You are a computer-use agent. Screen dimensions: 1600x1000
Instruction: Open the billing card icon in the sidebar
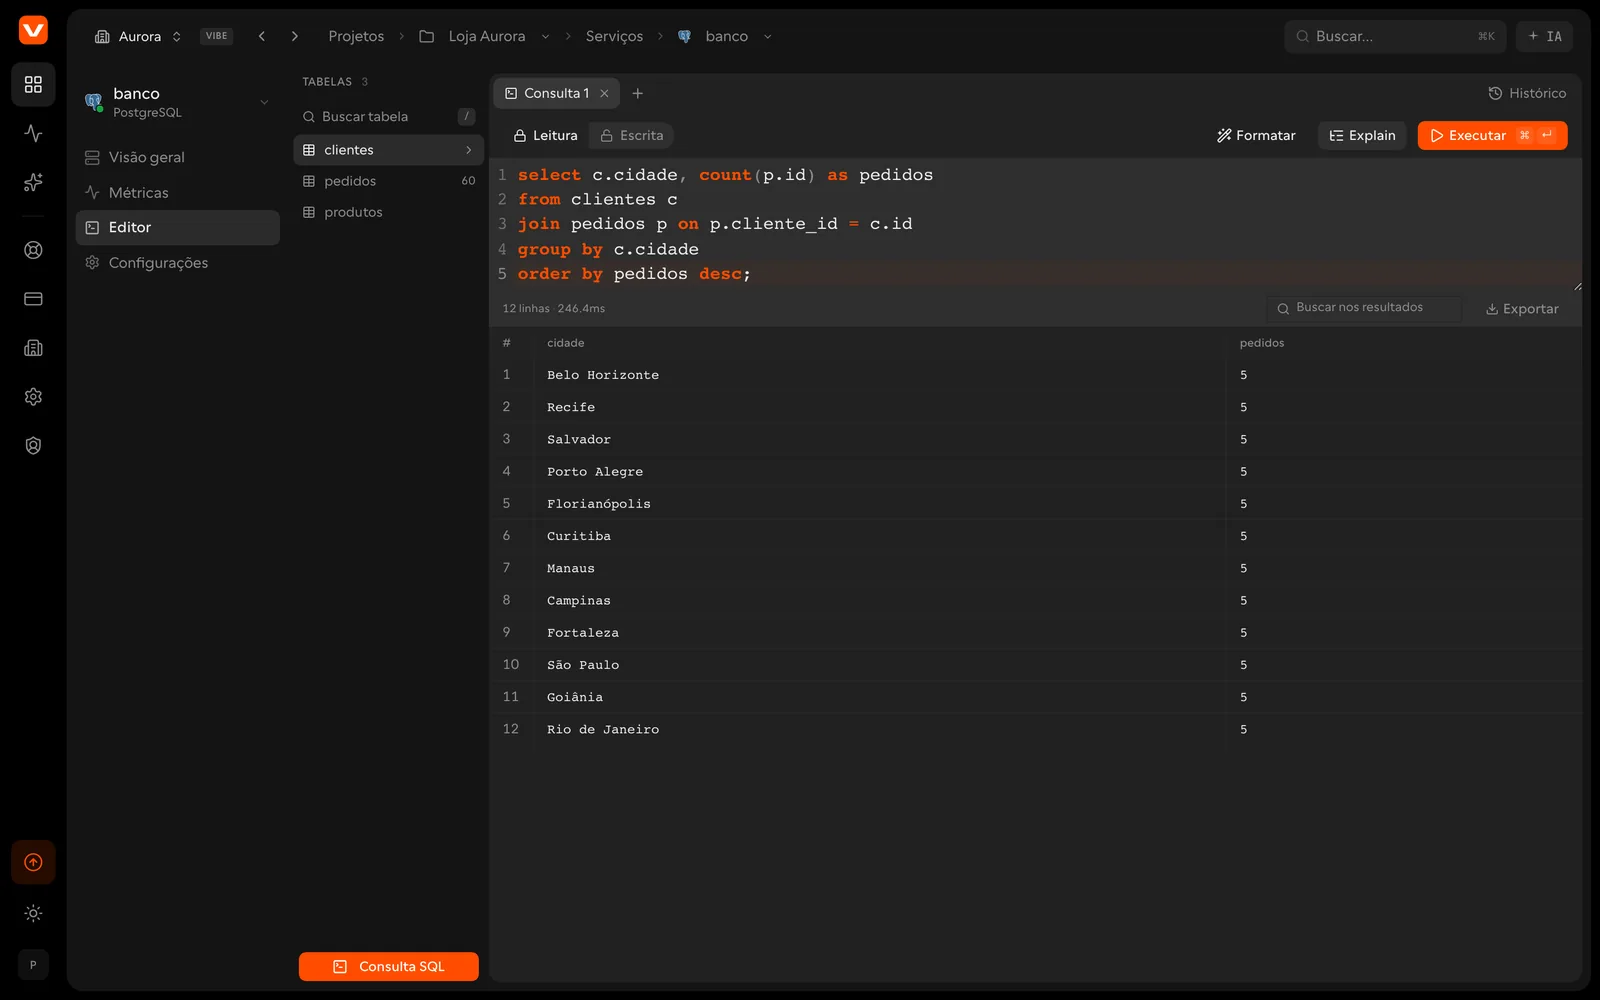[x=33, y=299]
